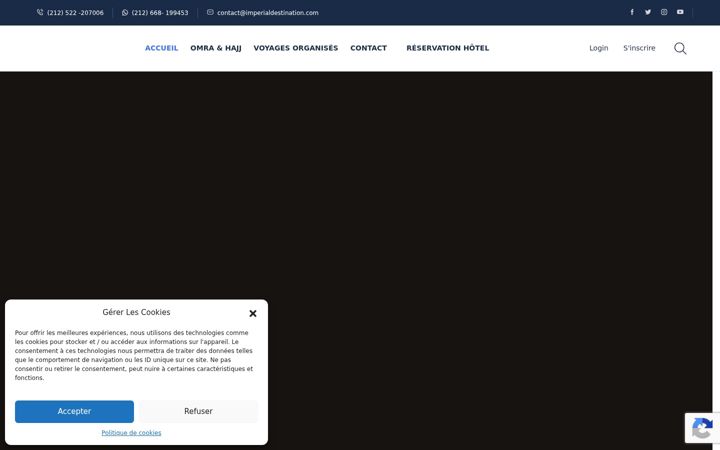This screenshot has height=450, width=720.
Task: Click the Gérer Les Cookies title
Action: (136, 312)
